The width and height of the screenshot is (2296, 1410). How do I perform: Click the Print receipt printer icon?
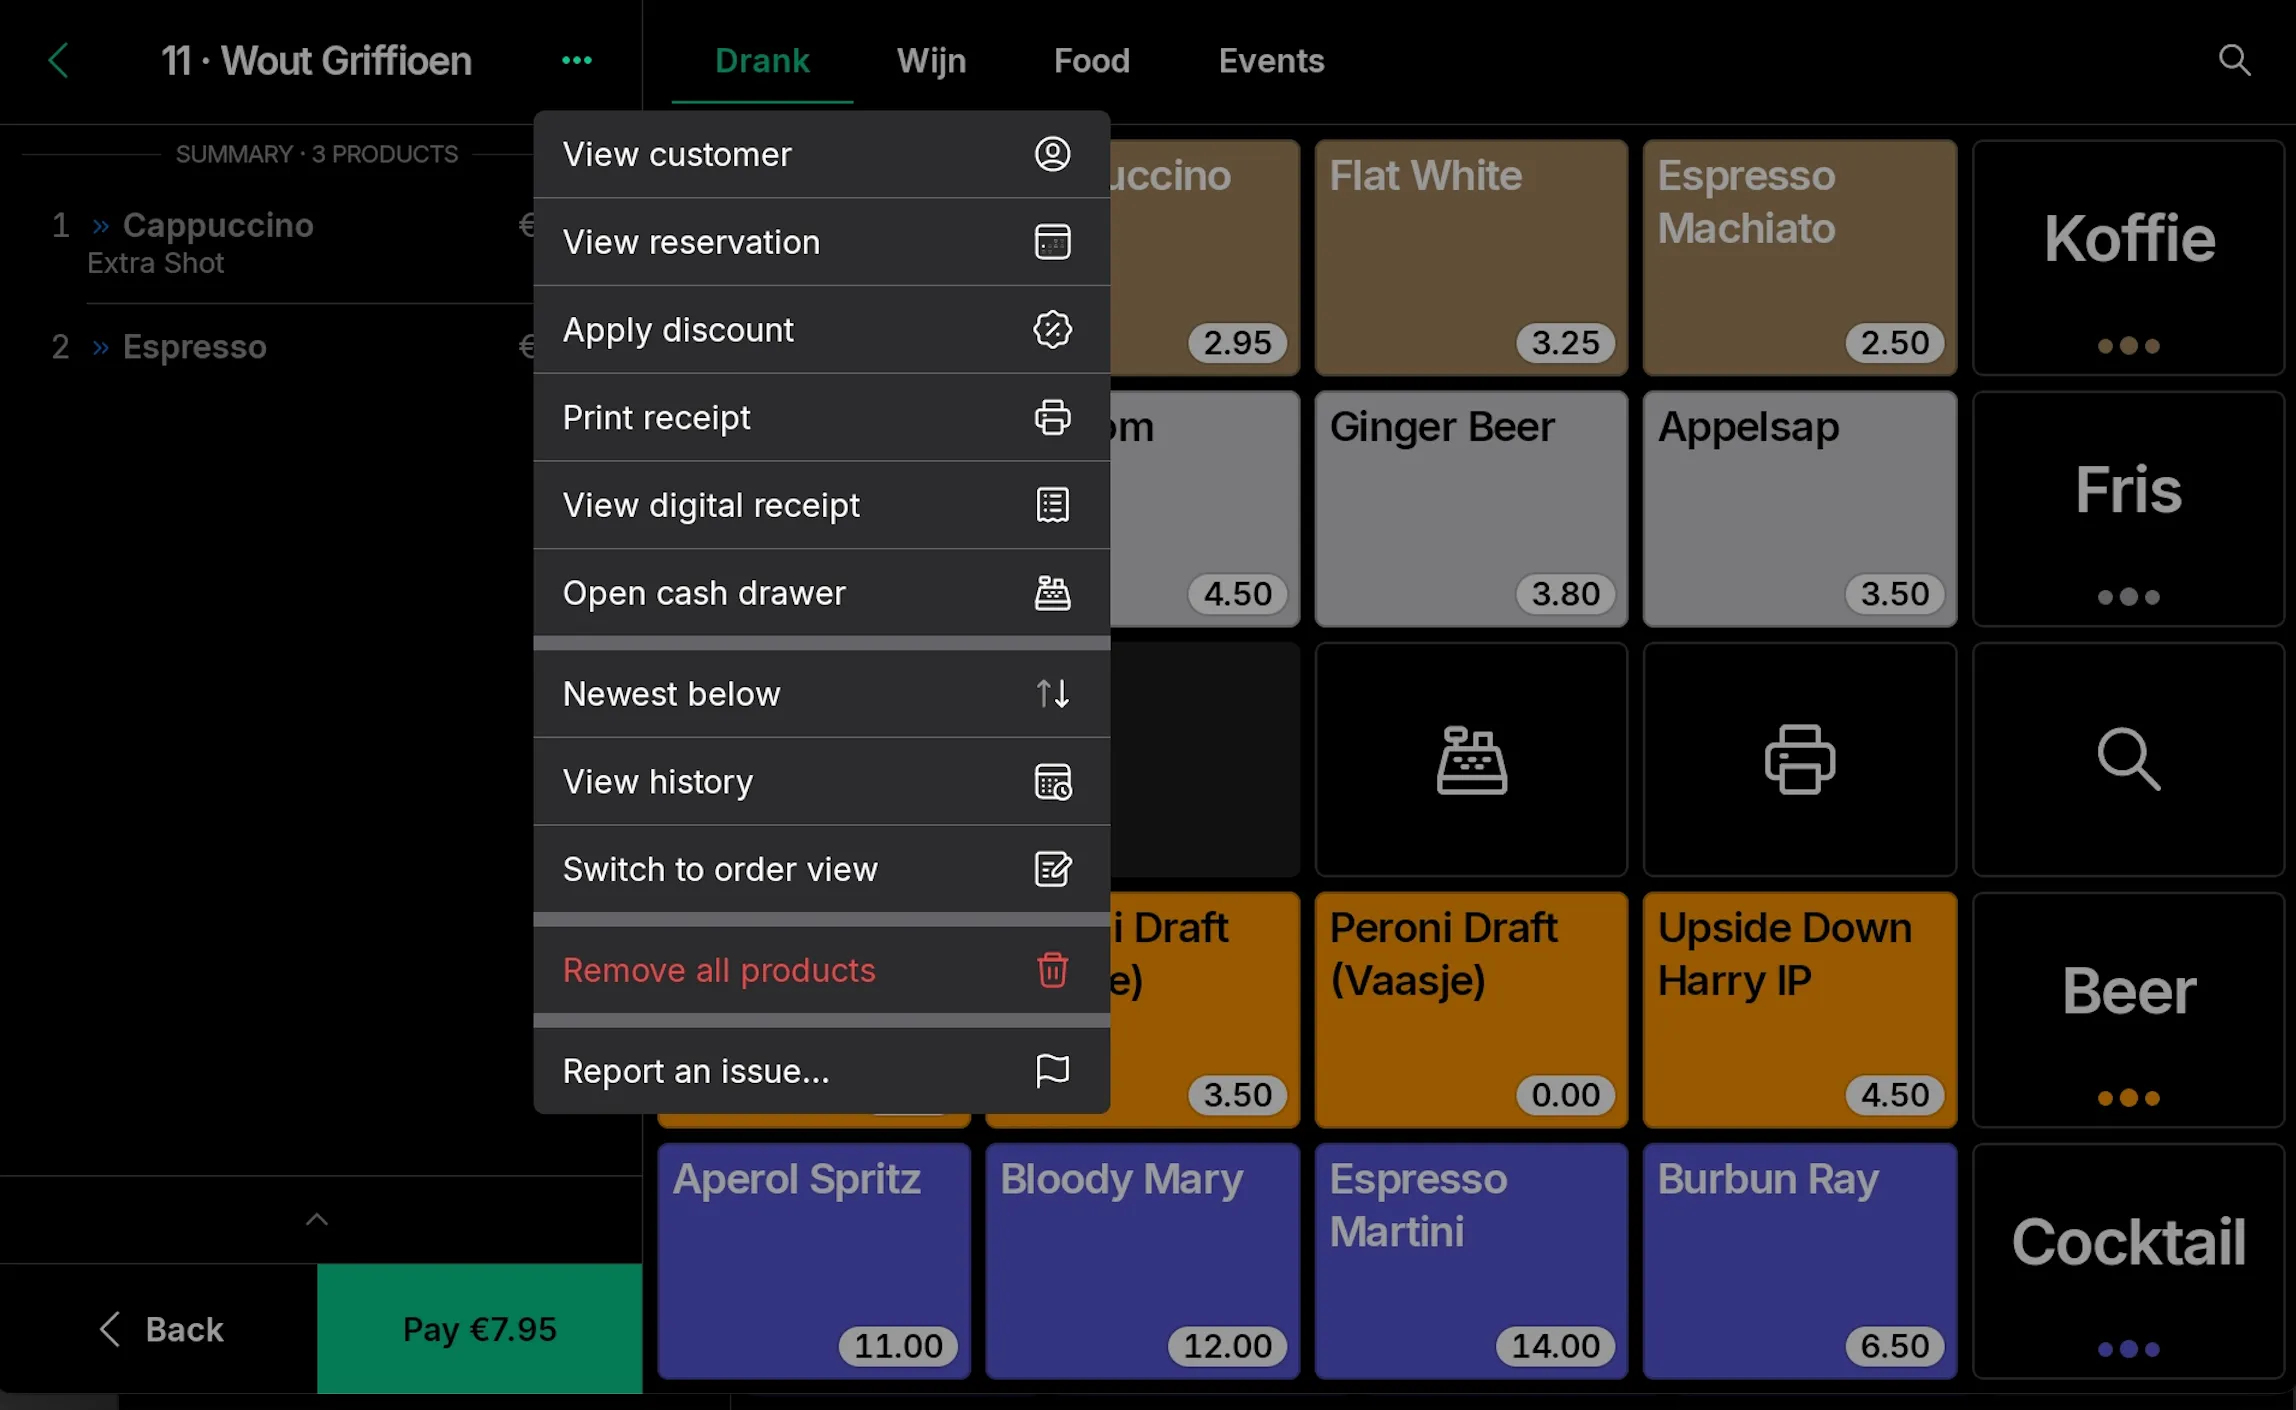point(1052,417)
